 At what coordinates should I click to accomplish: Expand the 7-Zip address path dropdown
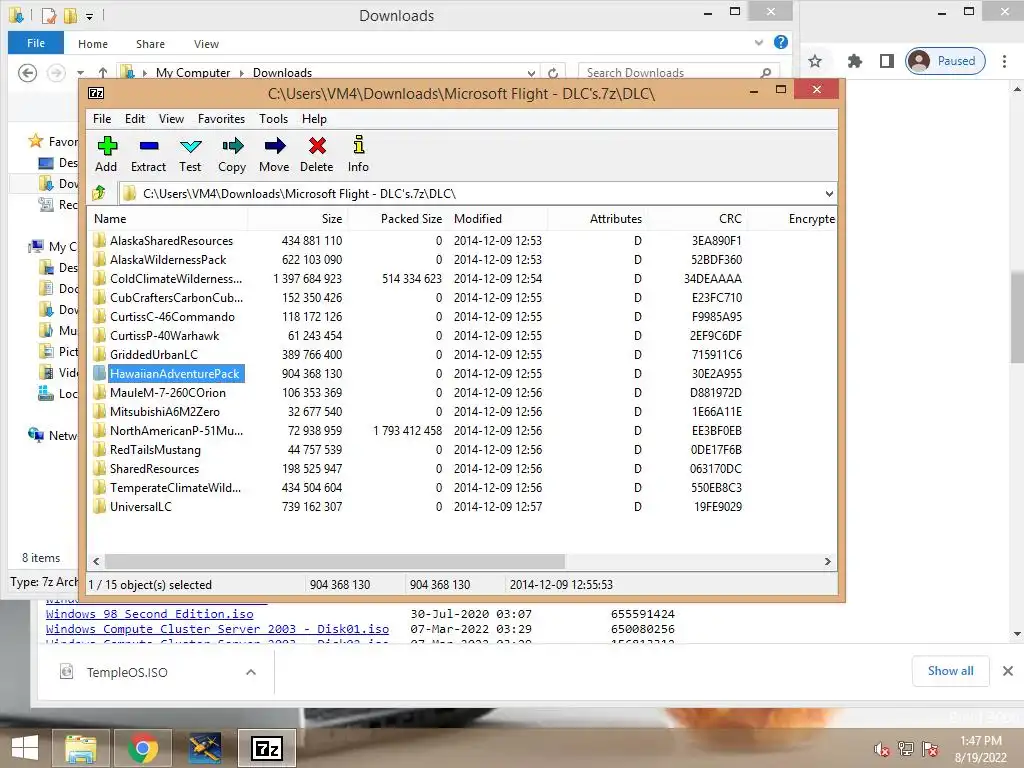829,194
